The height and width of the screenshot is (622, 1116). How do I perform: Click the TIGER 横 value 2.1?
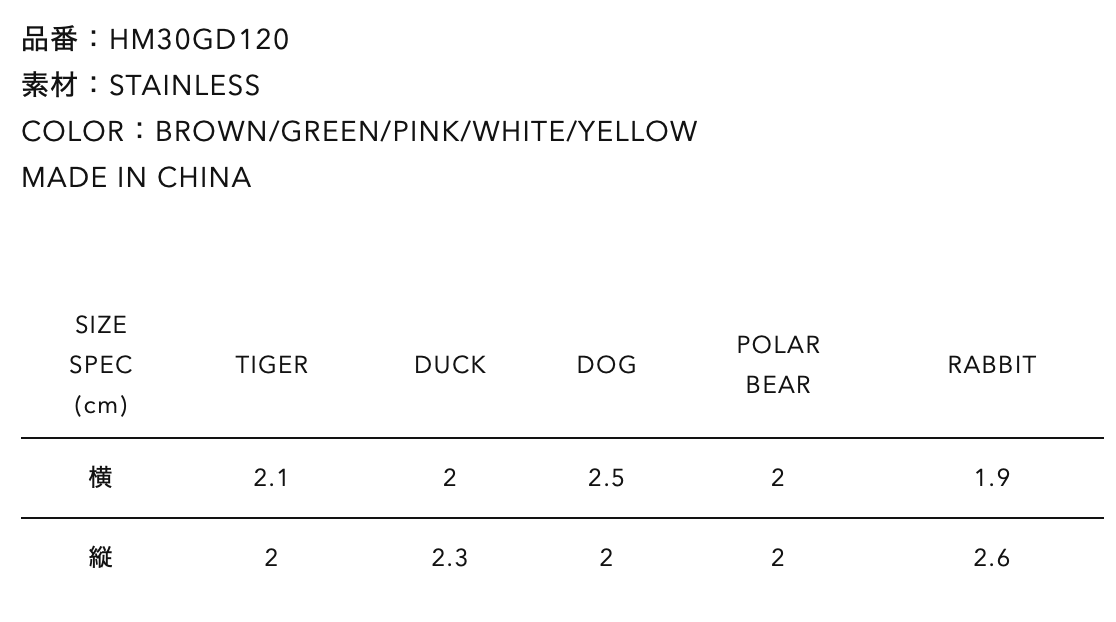coord(271,478)
